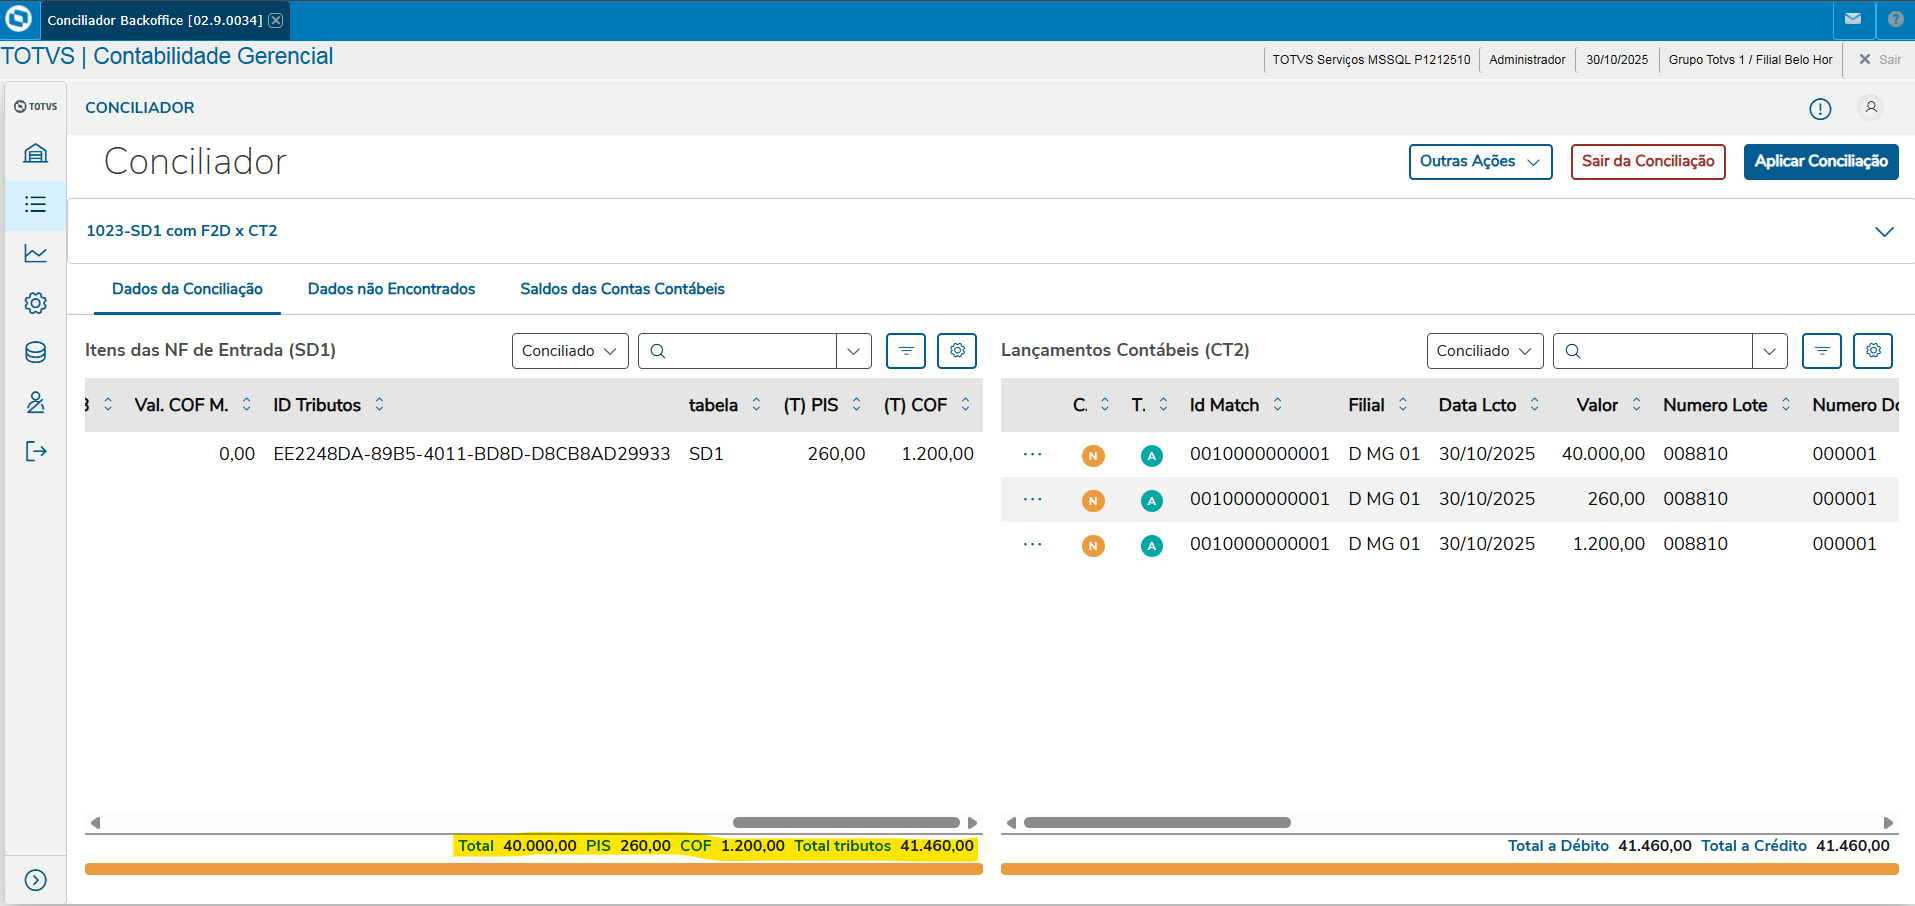Image resolution: width=1915 pixels, height=906 pixels.
Task: Click the 1023-SD1 com F2D x CT2 title
Action: (182, 231)
